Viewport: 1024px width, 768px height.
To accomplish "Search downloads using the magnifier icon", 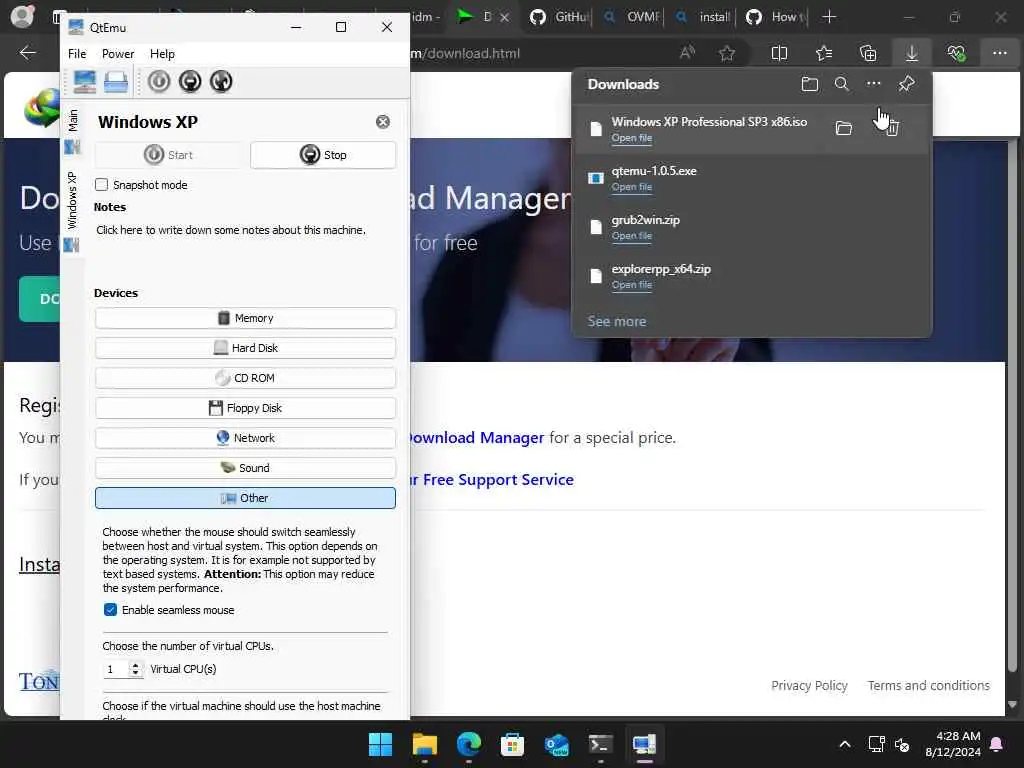I will (842, 84).
